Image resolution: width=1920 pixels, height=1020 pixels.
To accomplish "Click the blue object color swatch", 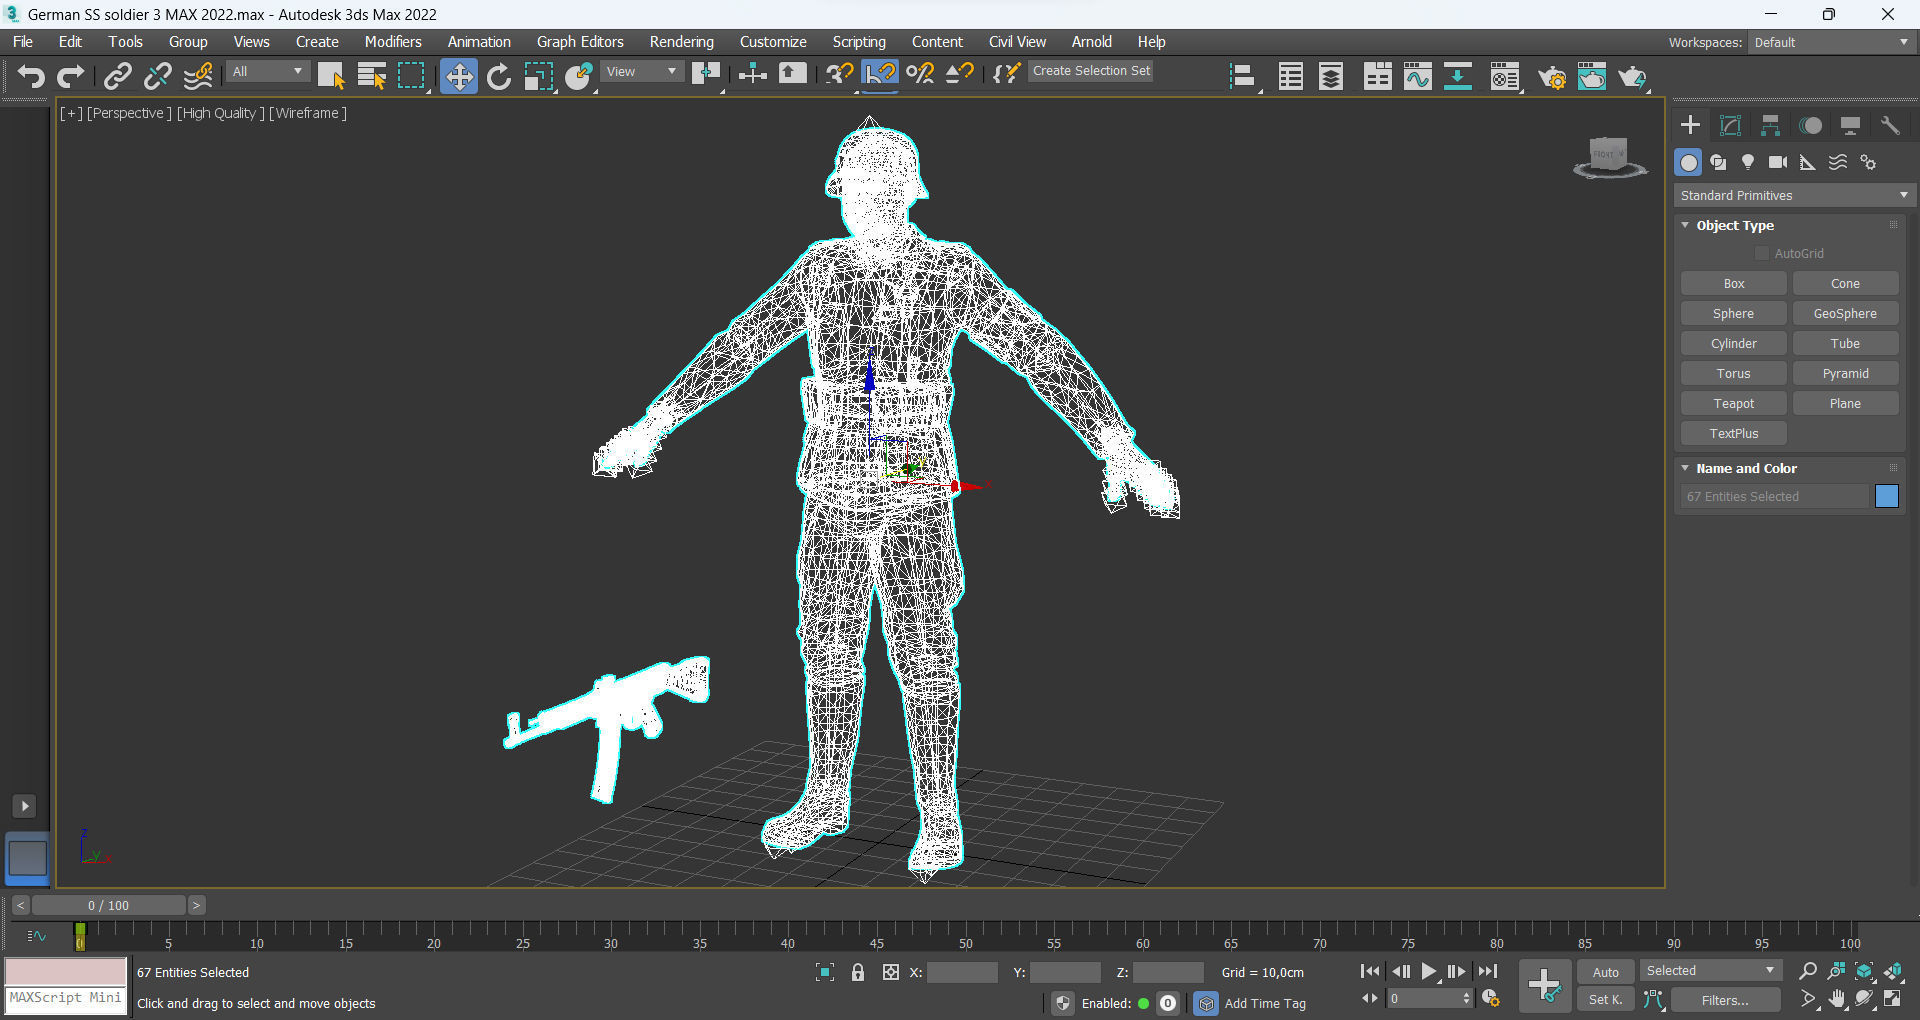I will [1886, 497].
